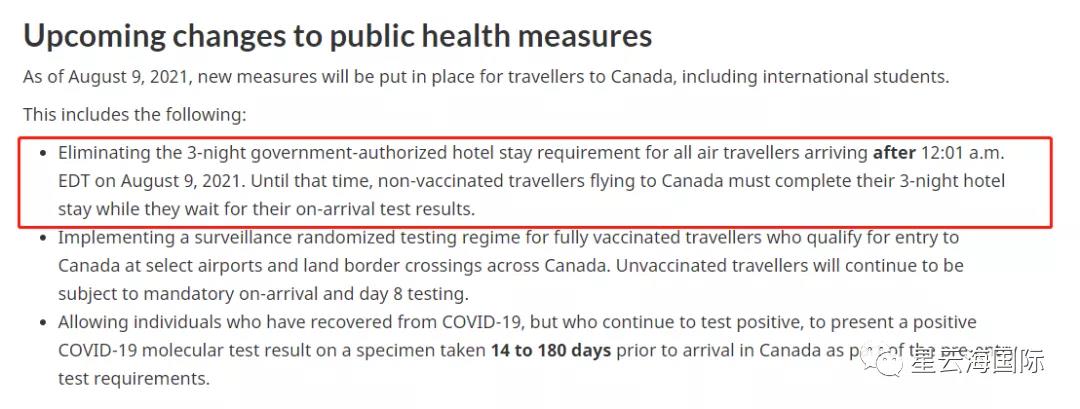Click the "test requirements." final line
This screenshot has height=409, width=1080.
pyautogui.click(x=133, y=379)
